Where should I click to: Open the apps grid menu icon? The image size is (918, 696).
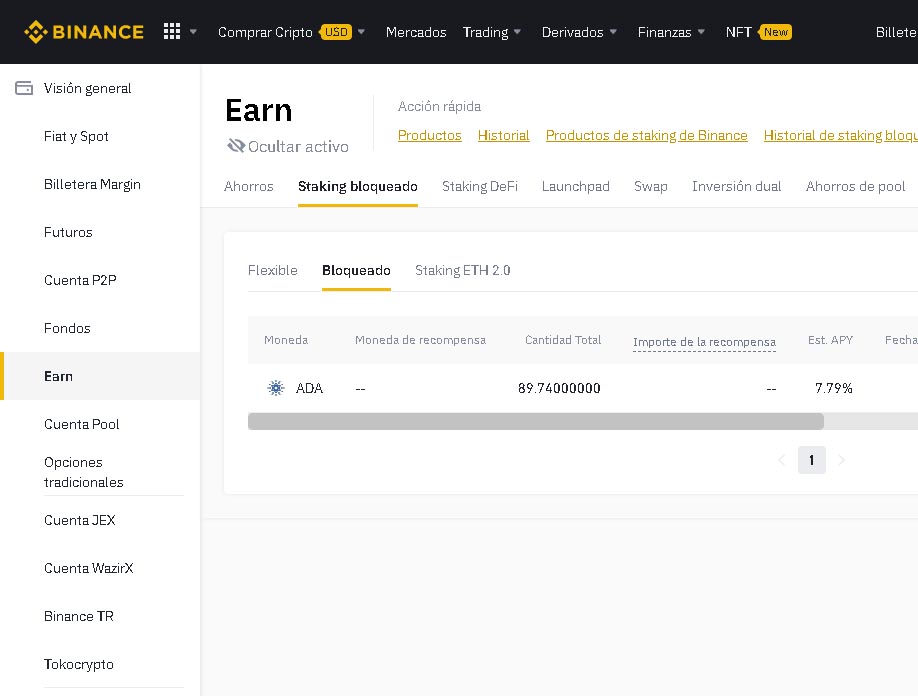click(172, 32)
